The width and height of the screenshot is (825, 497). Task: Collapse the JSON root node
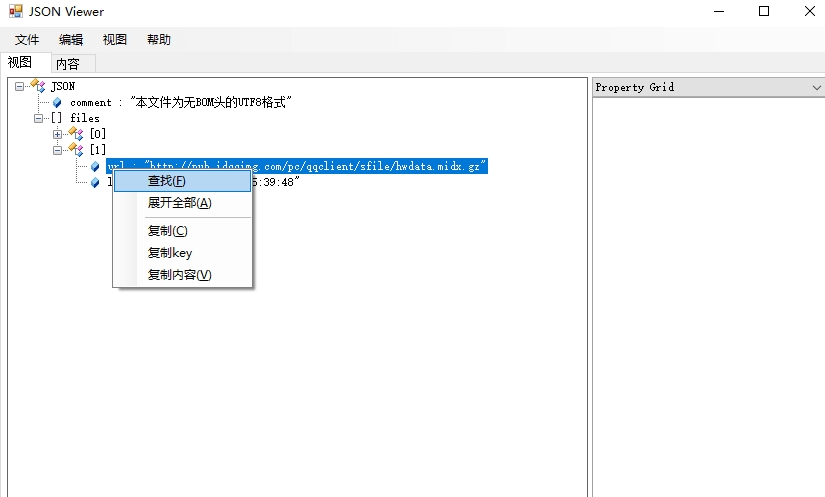19,86
